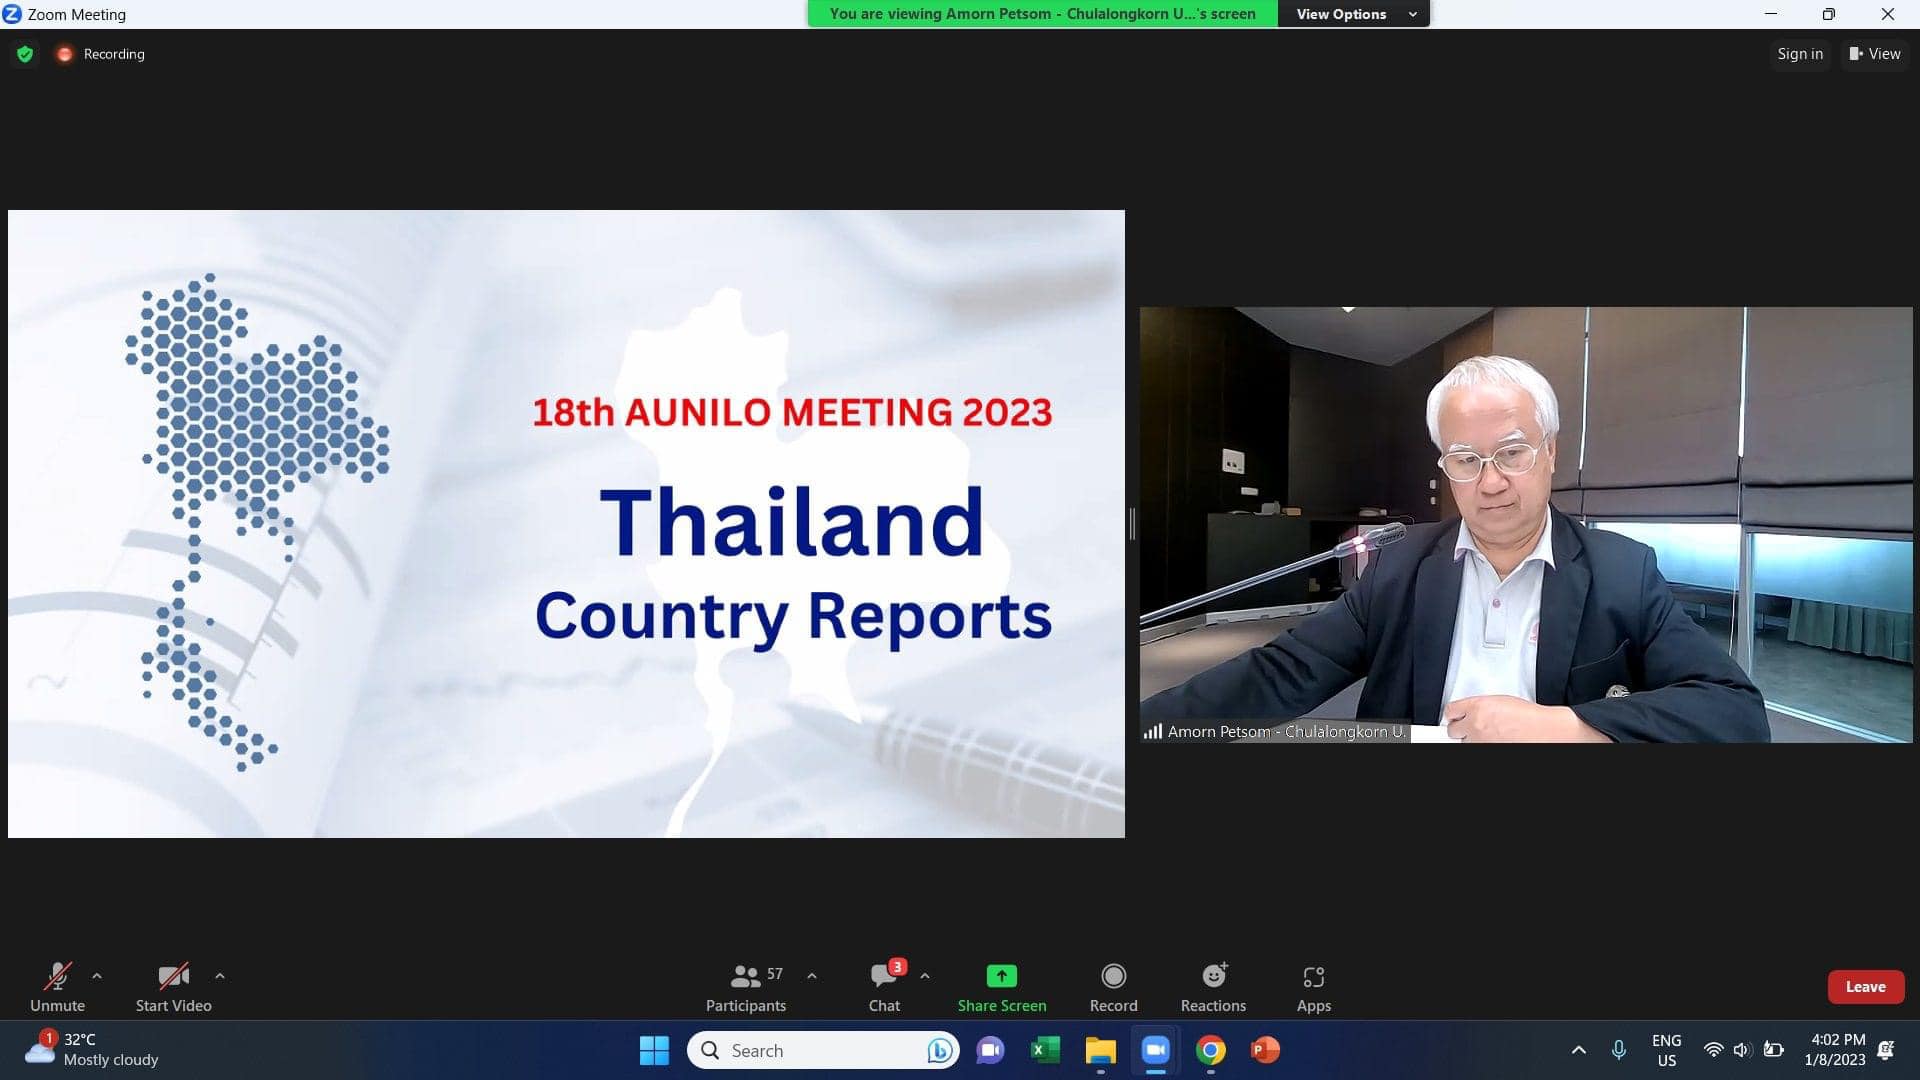
Task: Open the View layout menu
Action: [1875, 54]
